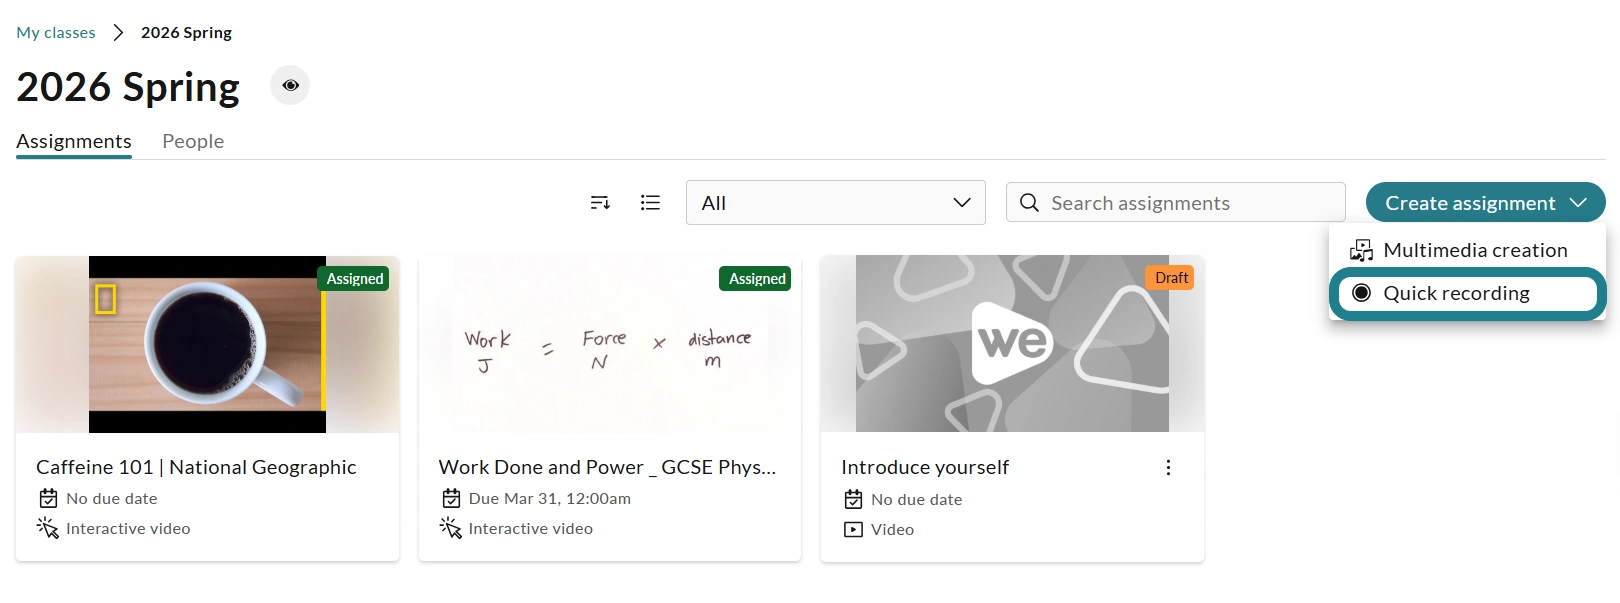Image resolution: width=1620 pixels, height=603 pixels.
Task: Click calendar icon on Introduce yourself card
Action: point(853,499)
